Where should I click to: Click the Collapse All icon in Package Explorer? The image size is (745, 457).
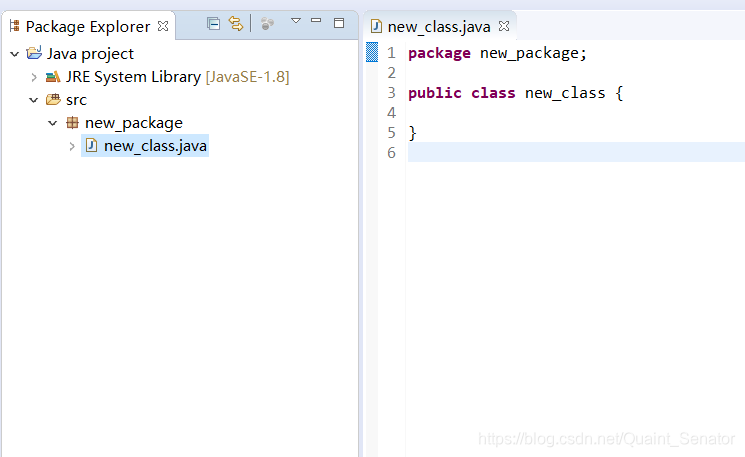pos(213,23)
